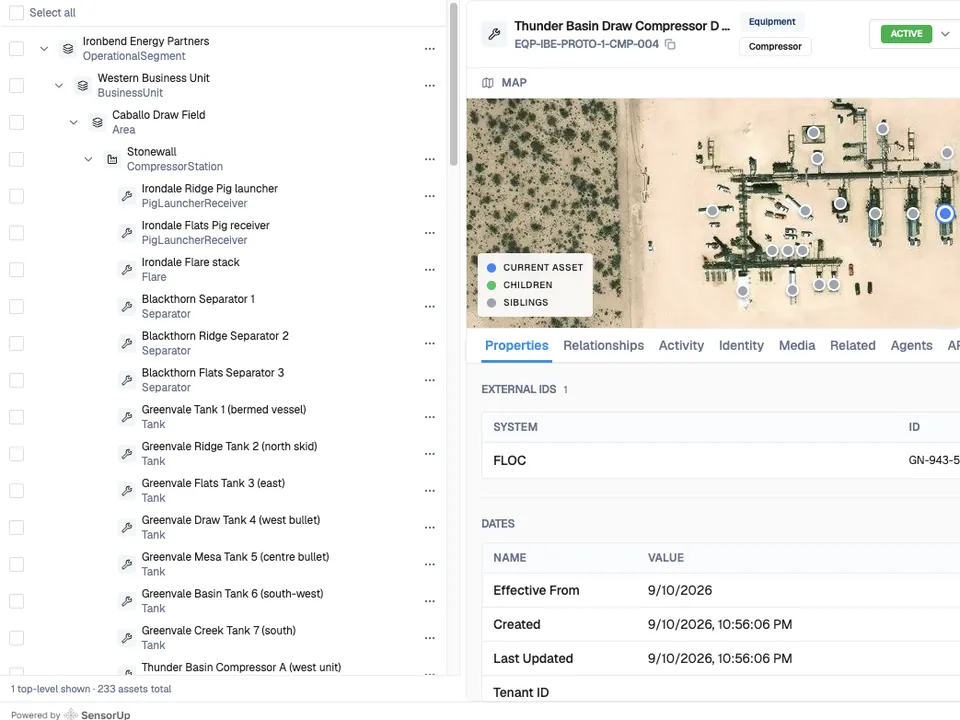The height and width of the screenshot is (720, 960).
Task: Open the ACTIVE status dropdown arrow
Action: [x=945, y=34]
